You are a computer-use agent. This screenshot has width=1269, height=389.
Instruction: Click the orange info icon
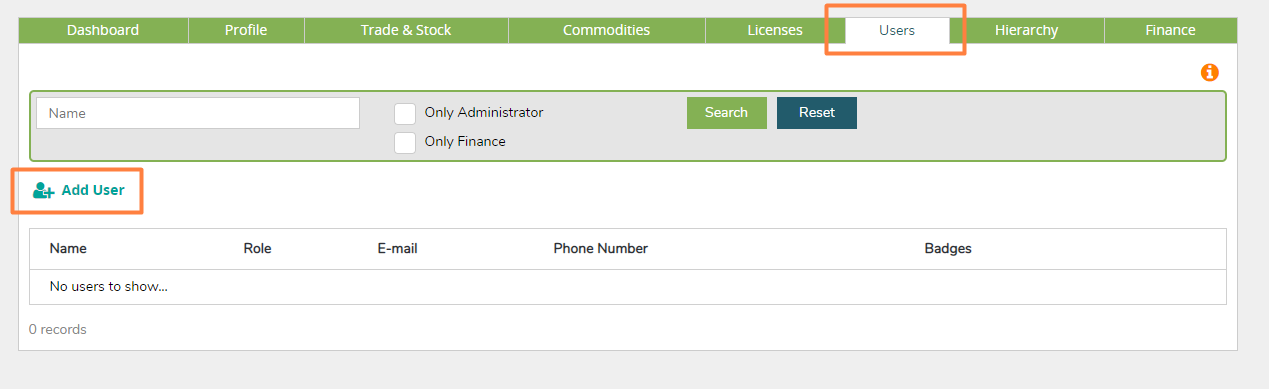(x=1210, y=72)
